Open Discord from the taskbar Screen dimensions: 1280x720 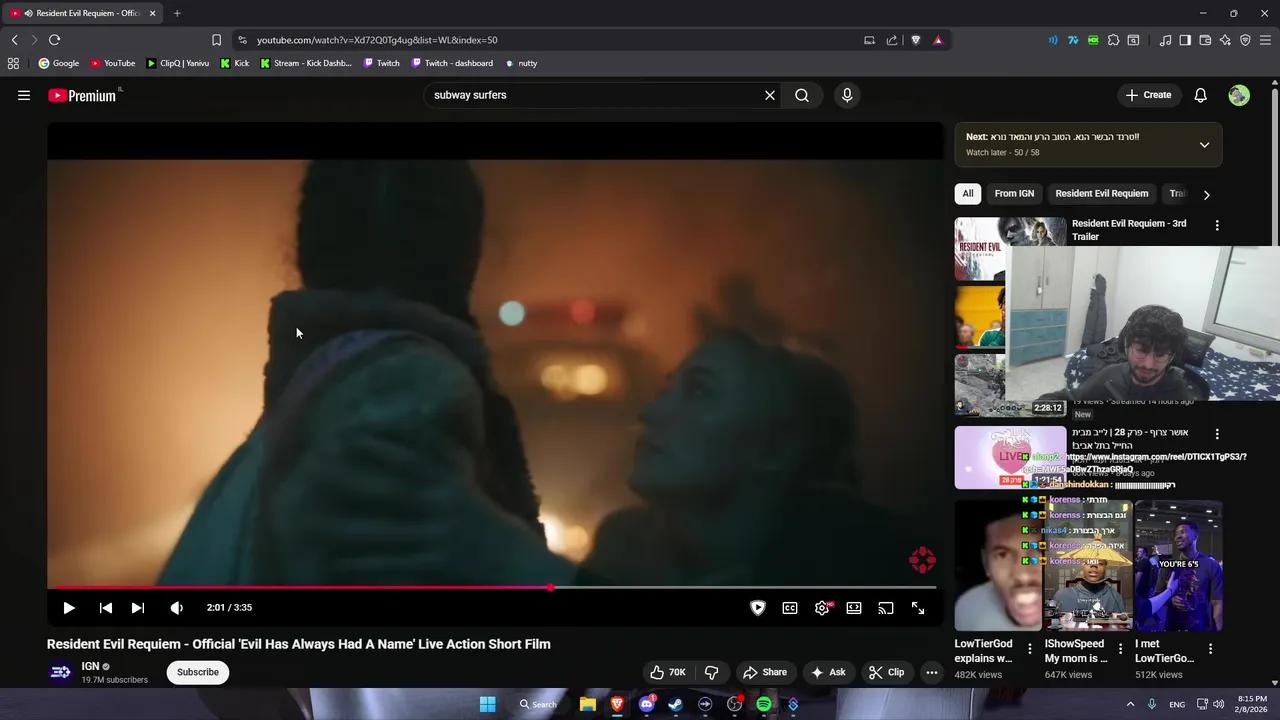[646, 704]
